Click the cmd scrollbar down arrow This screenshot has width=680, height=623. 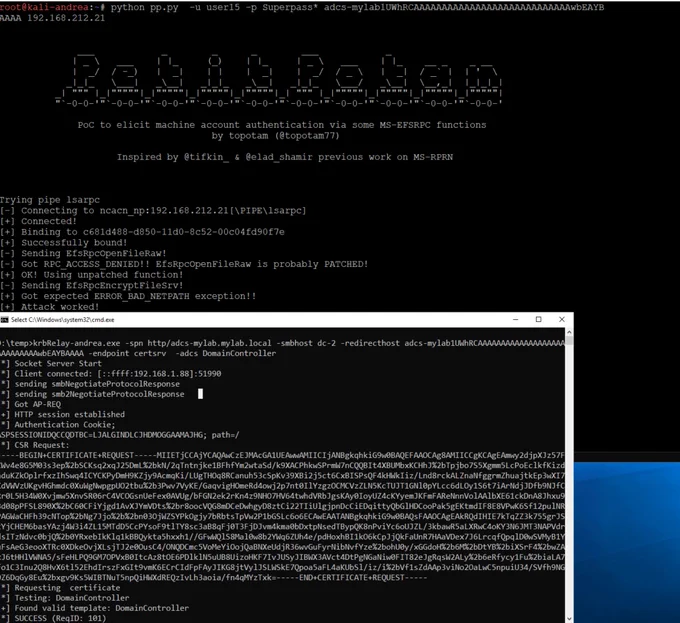569,619
